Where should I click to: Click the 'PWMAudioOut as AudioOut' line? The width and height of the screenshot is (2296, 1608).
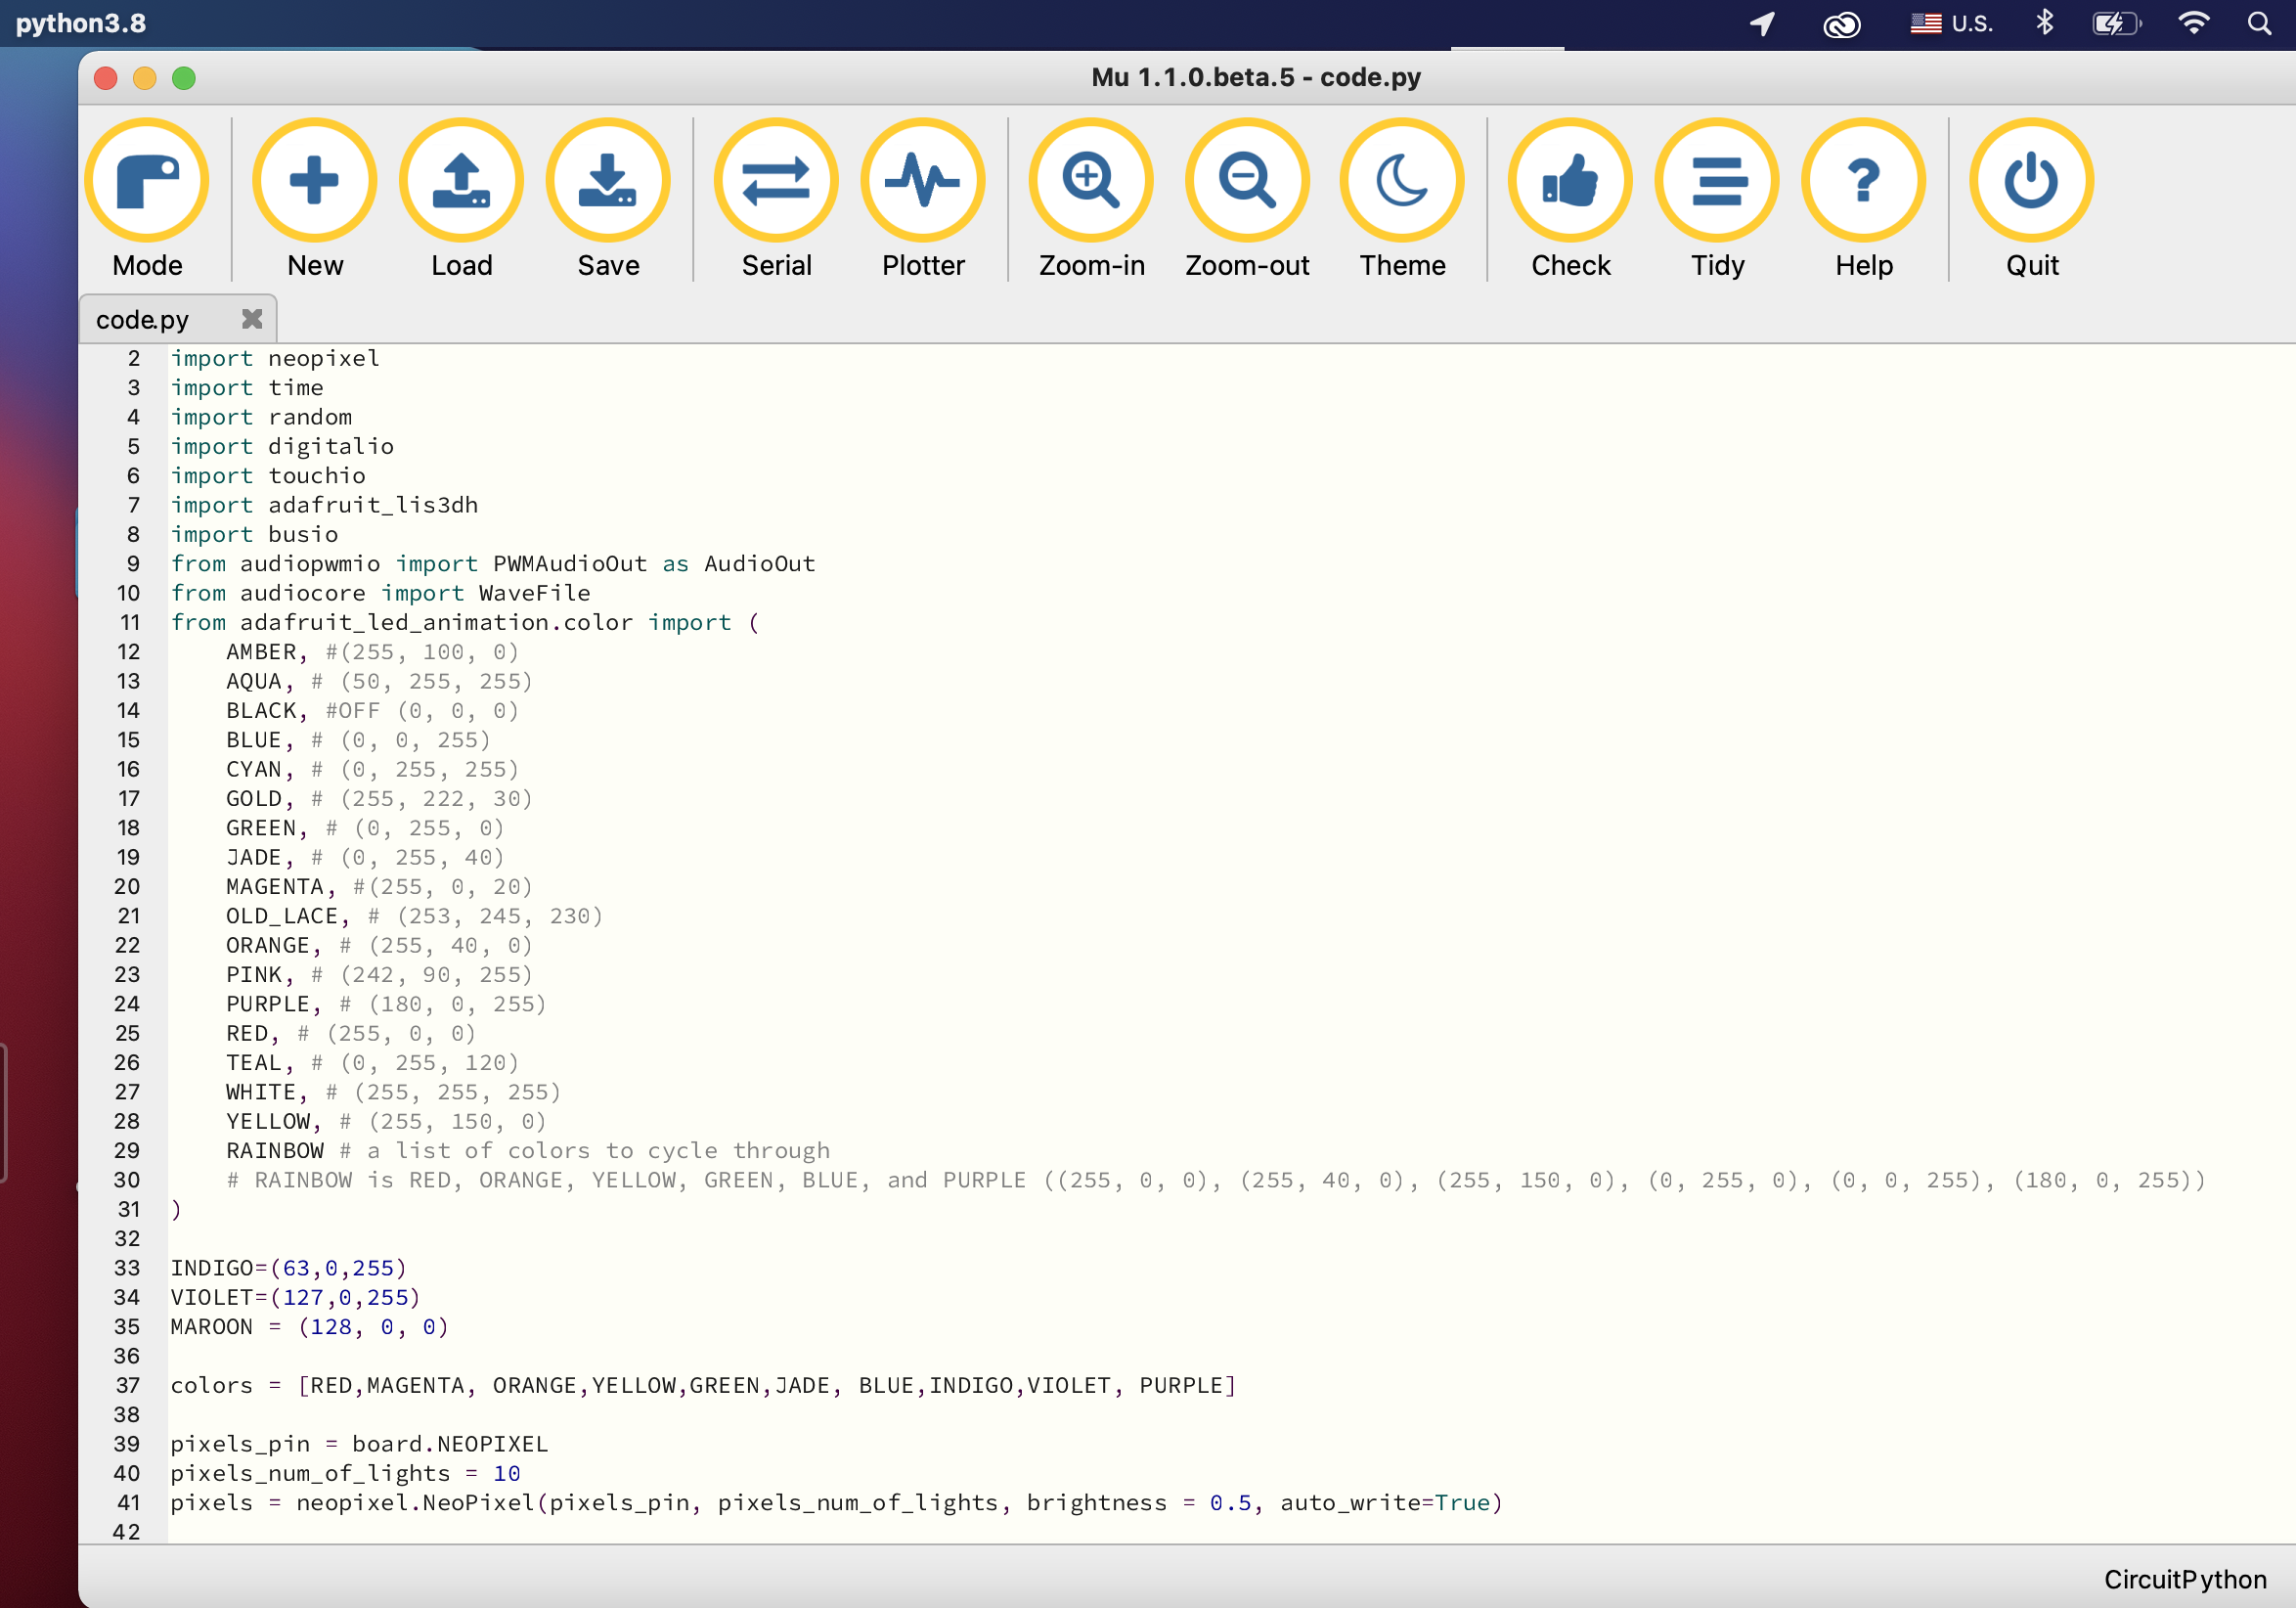coord(493,564)
